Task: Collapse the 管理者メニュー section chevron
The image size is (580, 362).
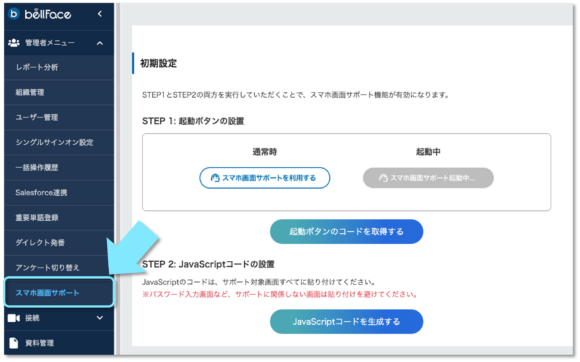Action: click(100, 43)
